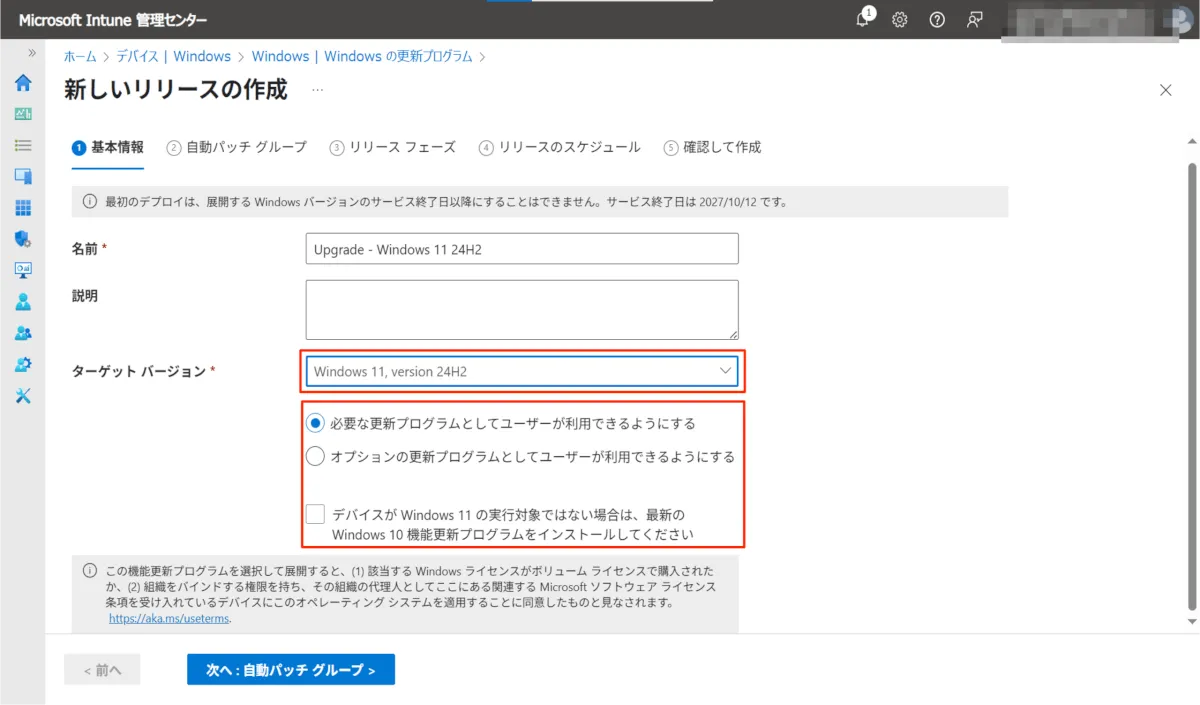Click the 名前 text input field
The image size is (1200, 705).
tap(522, 249)
